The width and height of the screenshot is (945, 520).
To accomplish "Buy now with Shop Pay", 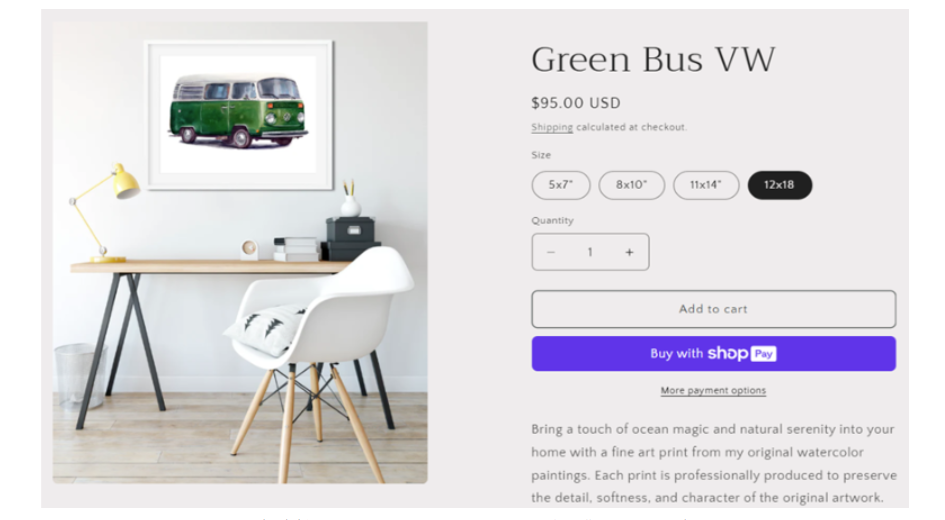I will pyautogui.click(x=714, y=354).
